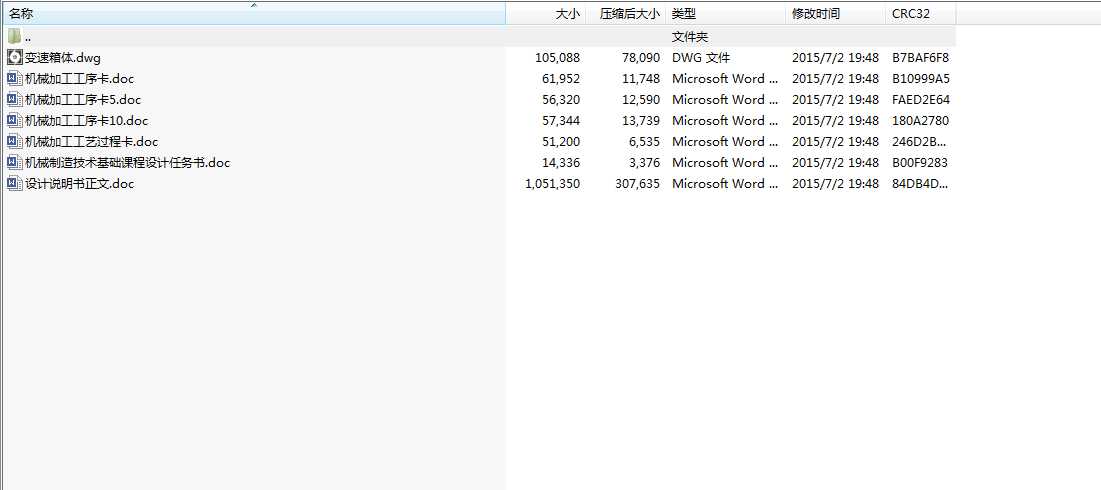
Task: Click the modified time in 变速箱体.dwg row
Action: 836,58
